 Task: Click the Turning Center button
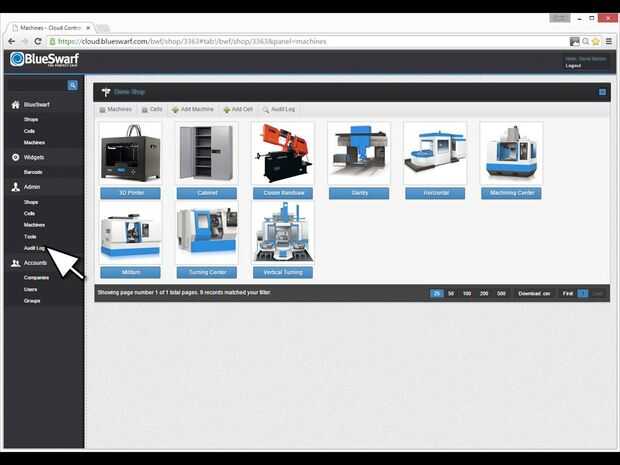(x=207, y=272)
